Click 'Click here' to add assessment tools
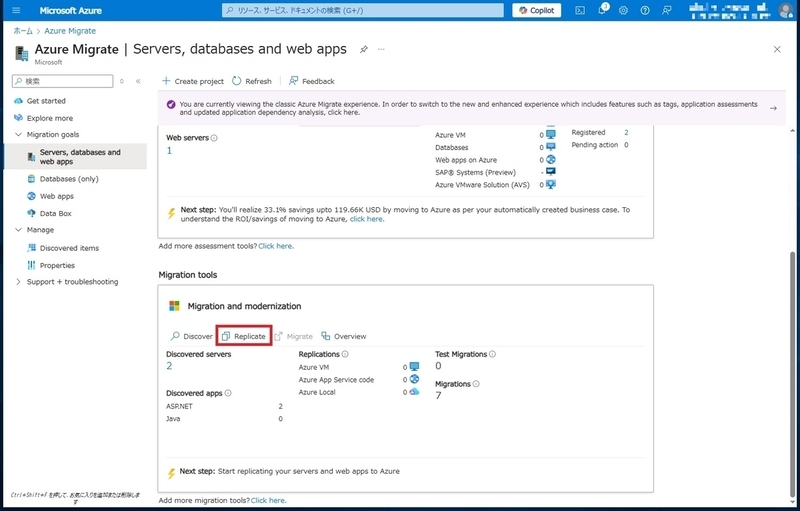The height and width of the screenshot is (511, 800). pos(276,246)
